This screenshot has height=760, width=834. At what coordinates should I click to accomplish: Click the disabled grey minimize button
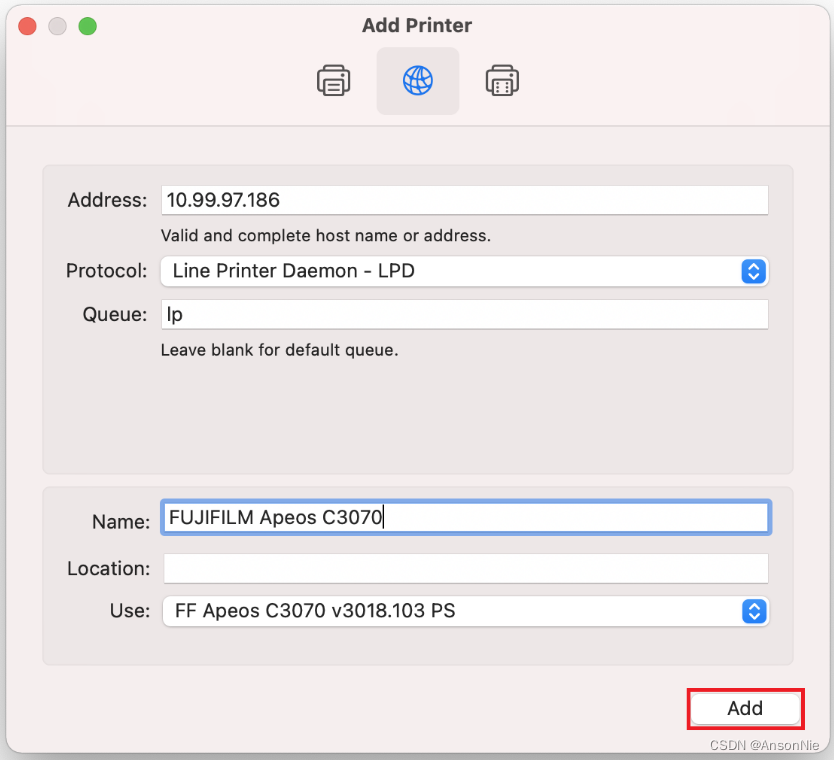[57, 26]
